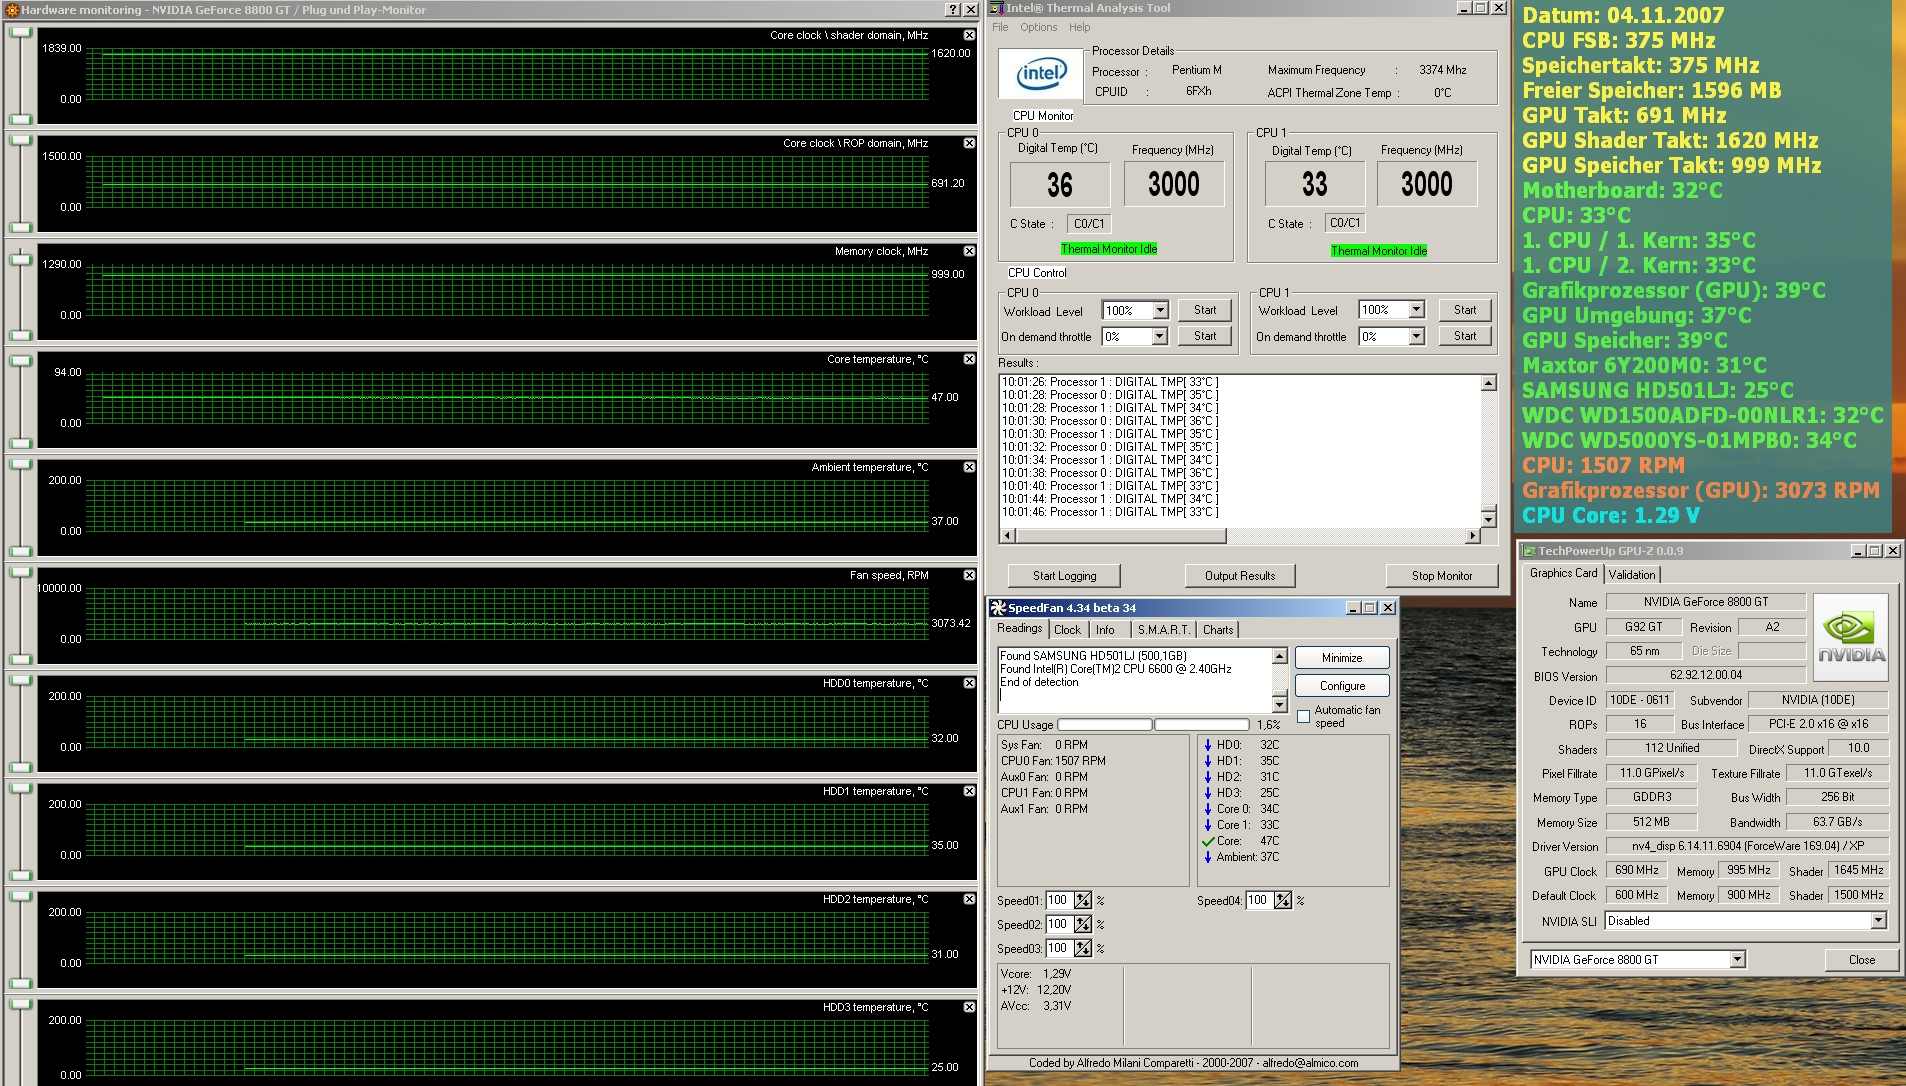Switch to the Info tab in SpeedFan

pos(1105,630)
